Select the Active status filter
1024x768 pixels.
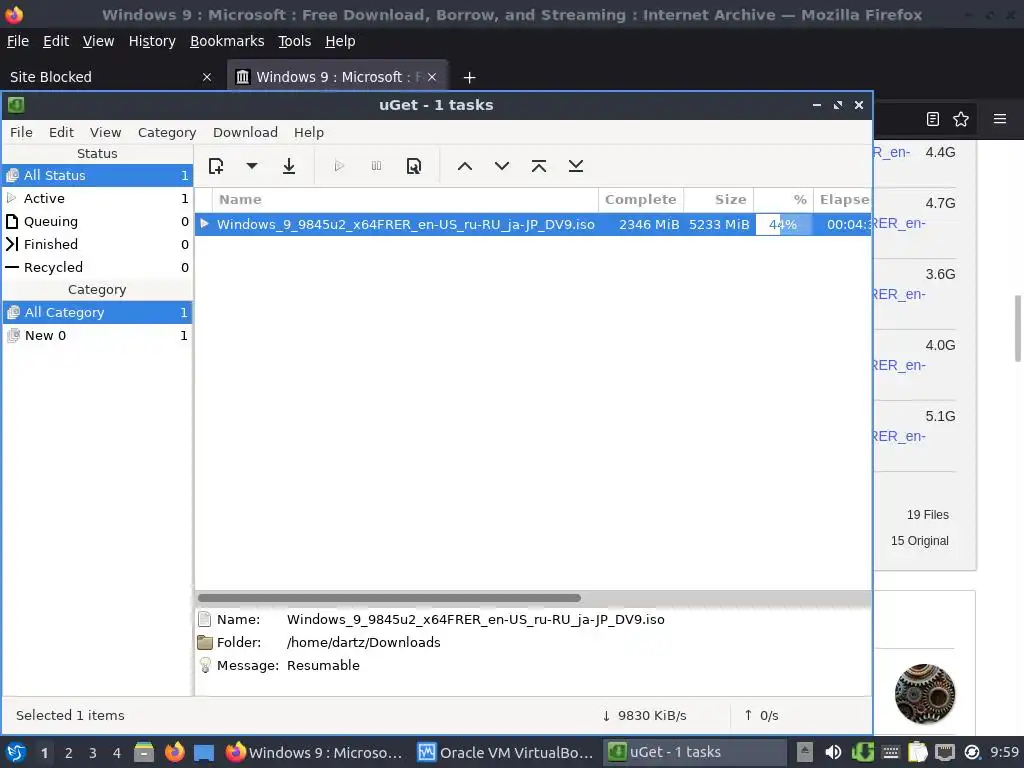[x=97, y=198]
